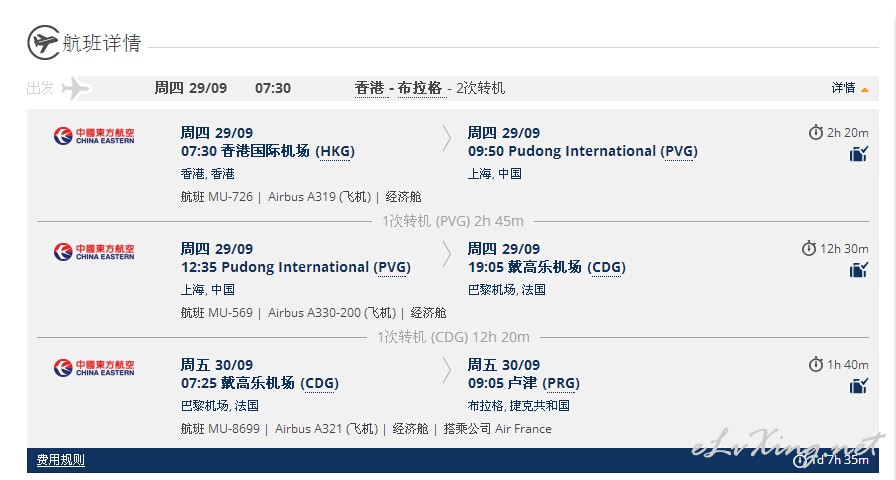The width and height of the screenshot is (896, 480).
Task: Click the flight details airplane header icon
Action: (x=43, y=42)
